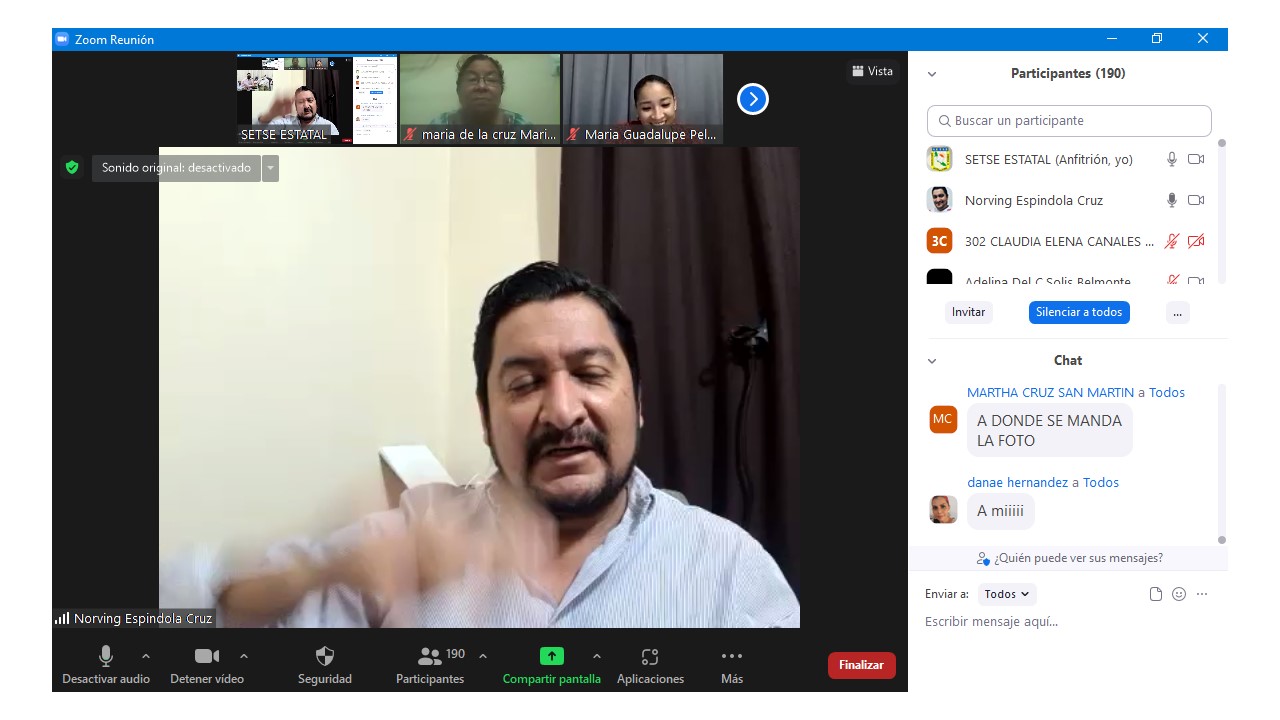Screen dimensions: 1280x720
Task: Click the muted mic icon on Maria Guadalupe thumbnail
Action: pos(573,134)
